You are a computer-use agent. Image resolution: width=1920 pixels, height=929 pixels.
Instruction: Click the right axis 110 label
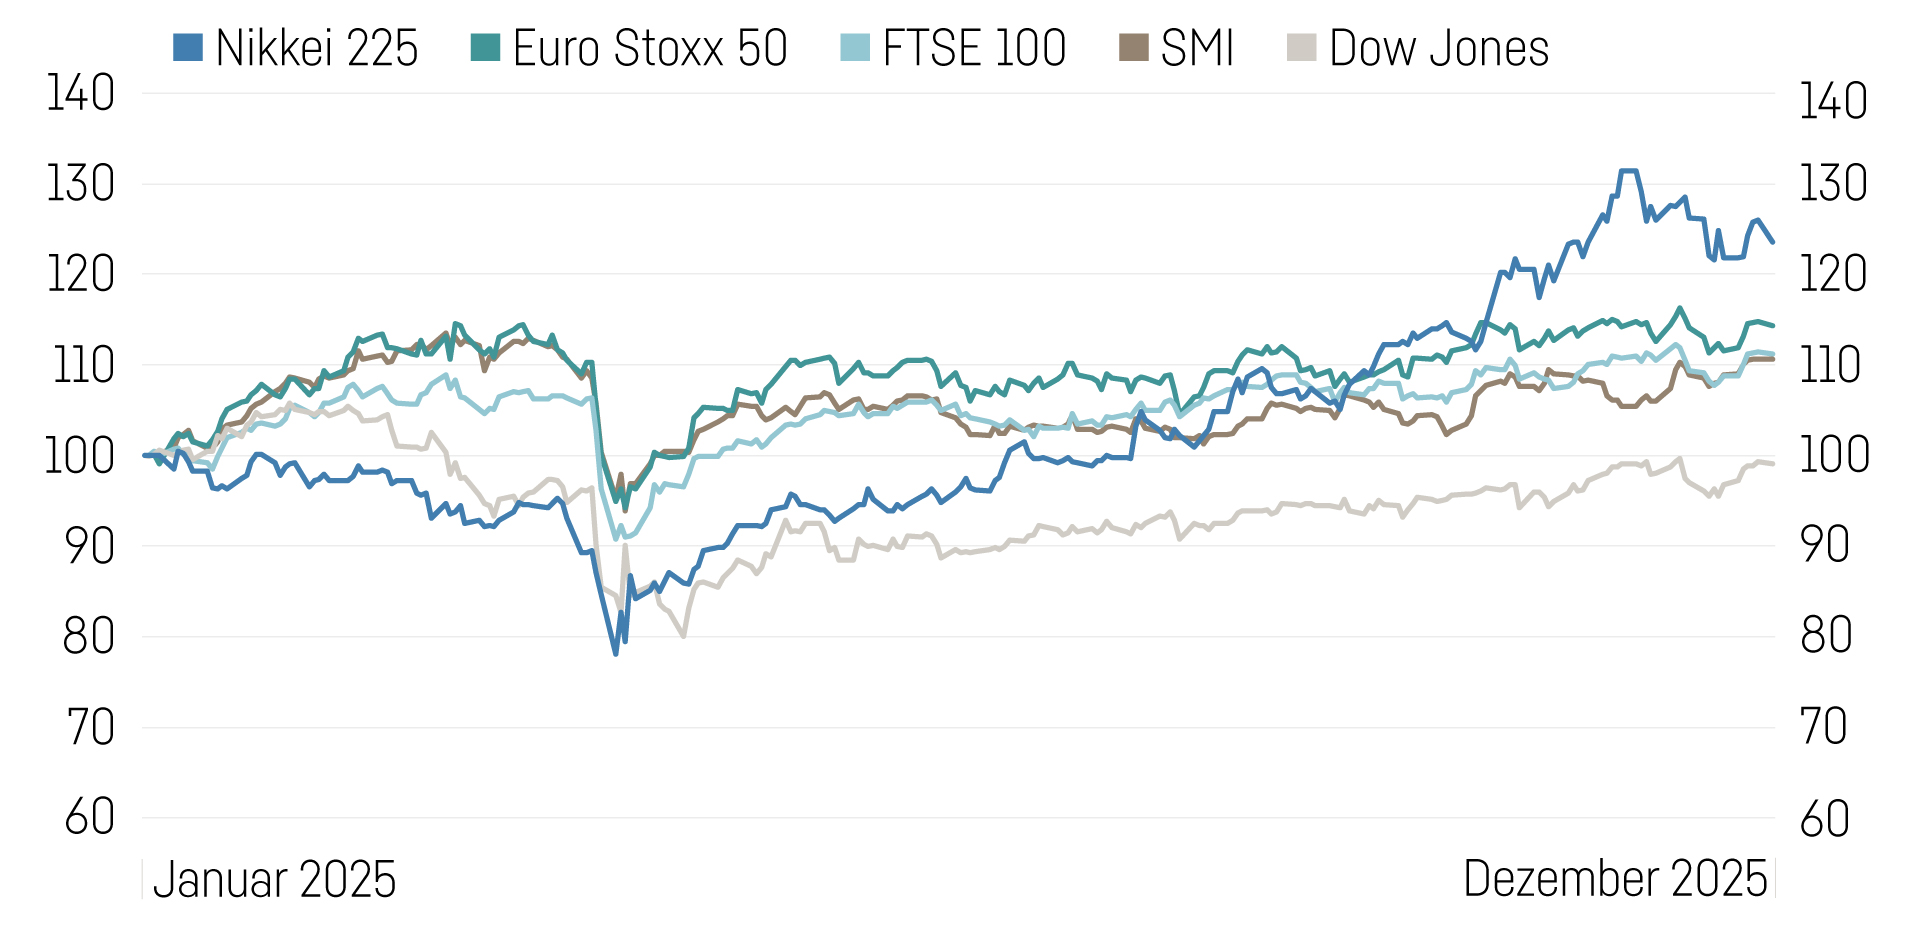tap(1831, 366)
